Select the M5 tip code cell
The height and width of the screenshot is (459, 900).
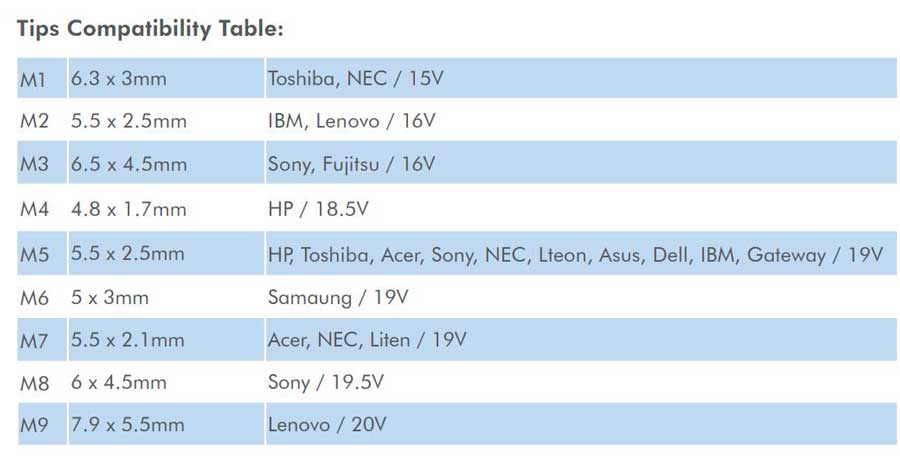click(x=42, y=254)
